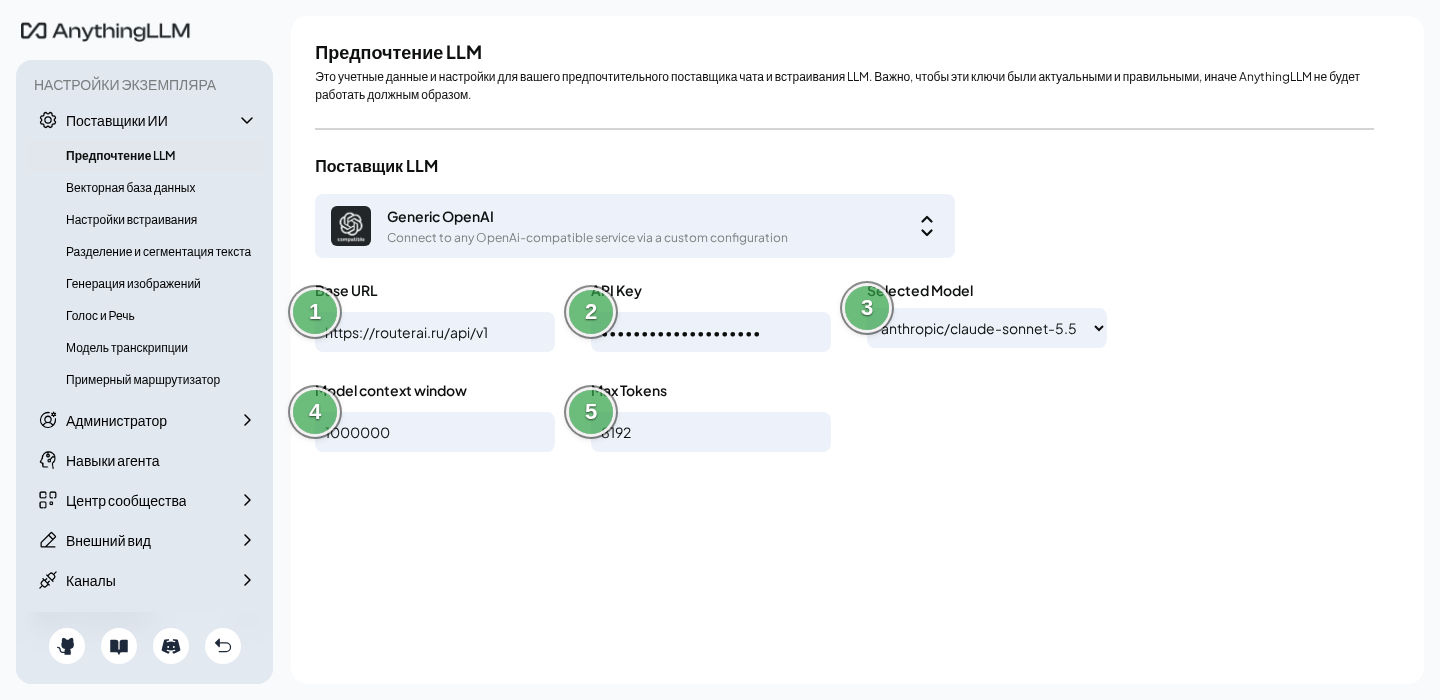
Task: Open the LLM provider selector up-down arrows
Action: pos(927,226)
